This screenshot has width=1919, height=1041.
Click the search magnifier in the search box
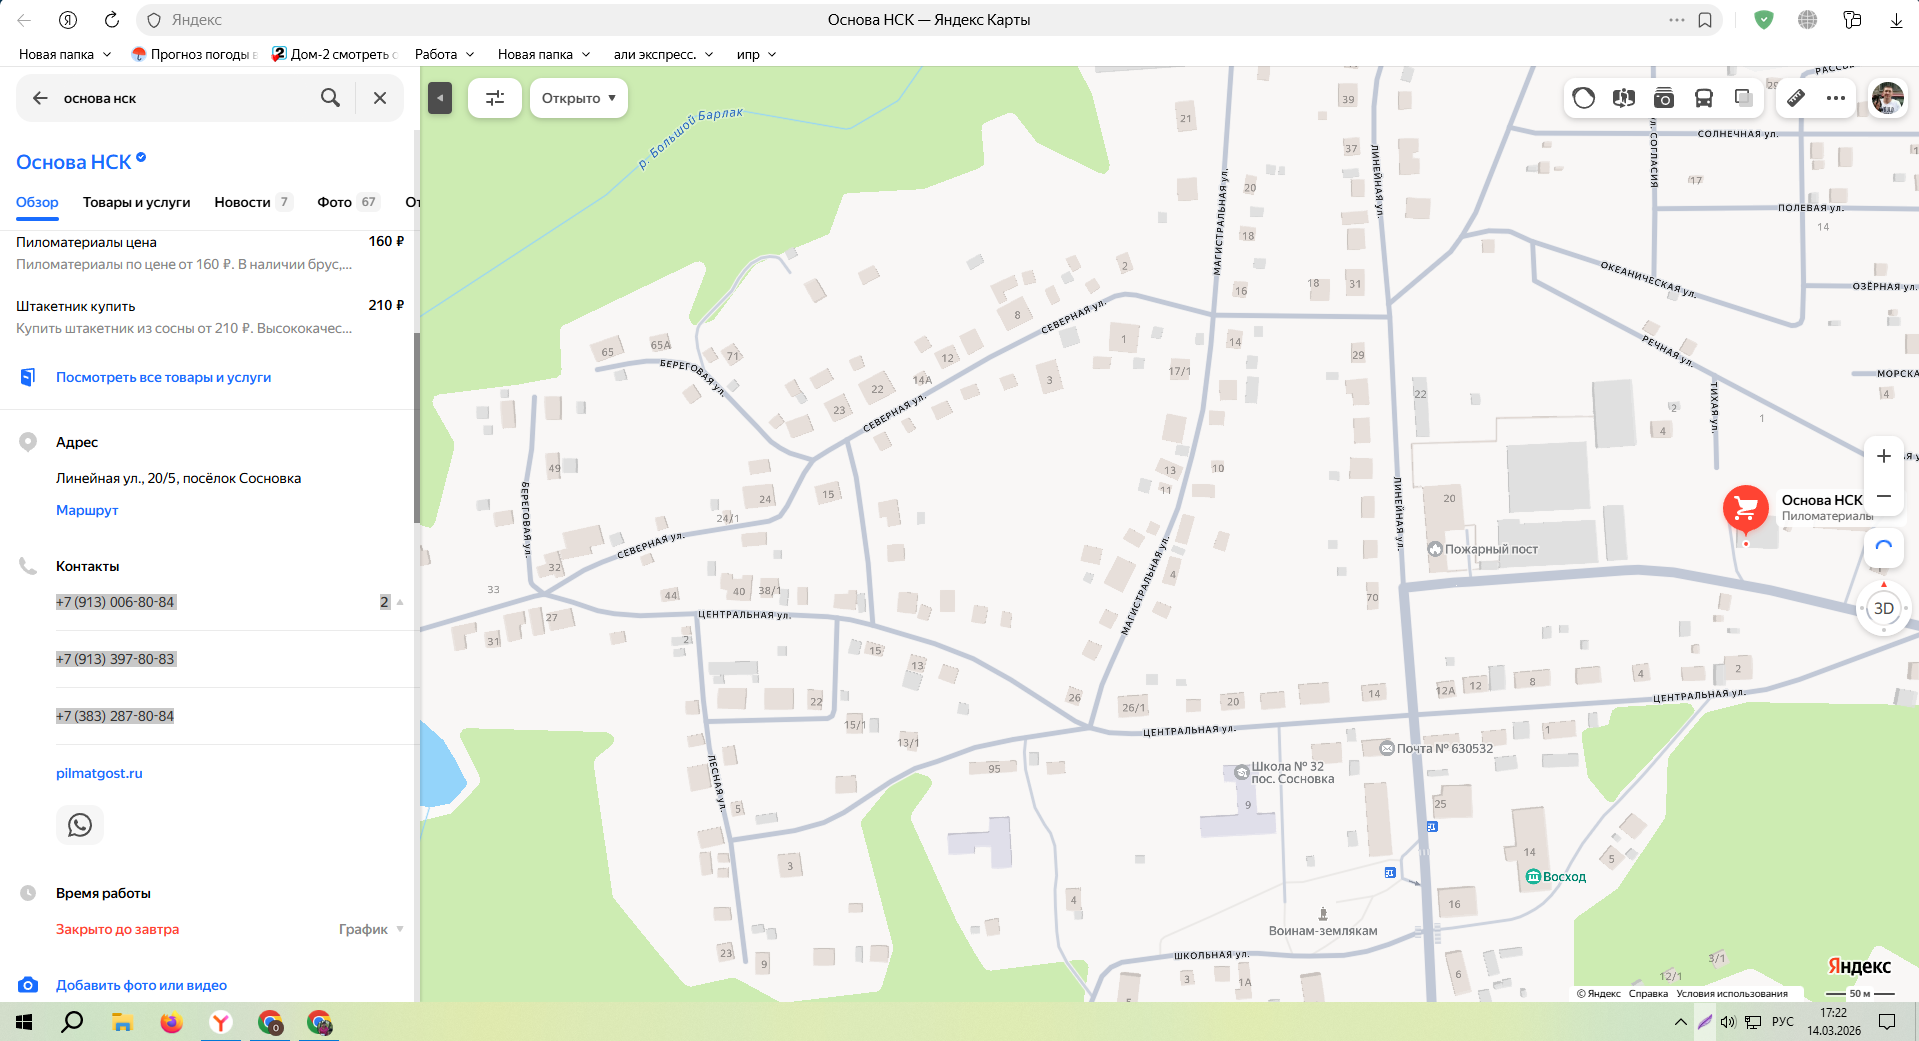330,98
